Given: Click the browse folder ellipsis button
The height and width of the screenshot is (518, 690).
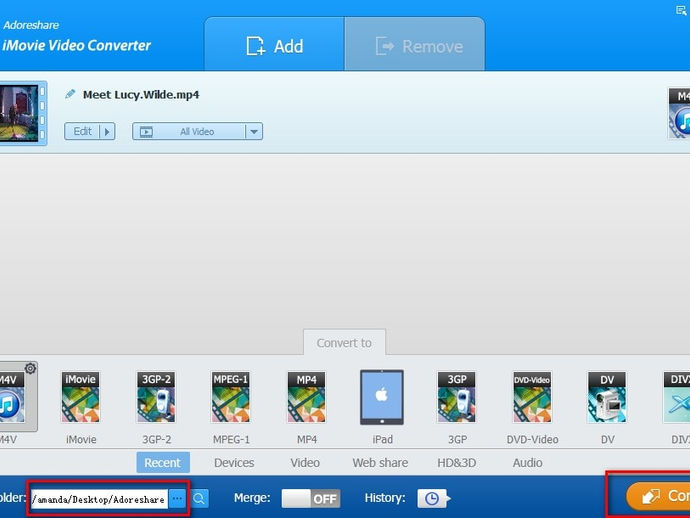Looking at the screenshot, I should tap(177, 499).
